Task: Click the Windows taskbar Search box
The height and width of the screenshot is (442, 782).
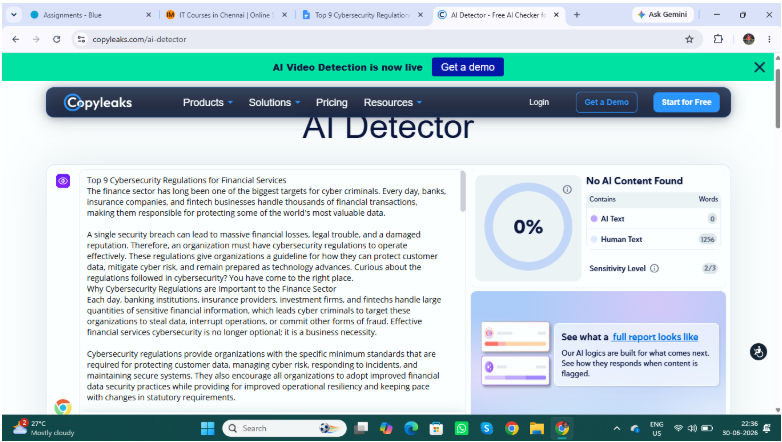Action: coord(284,428)
